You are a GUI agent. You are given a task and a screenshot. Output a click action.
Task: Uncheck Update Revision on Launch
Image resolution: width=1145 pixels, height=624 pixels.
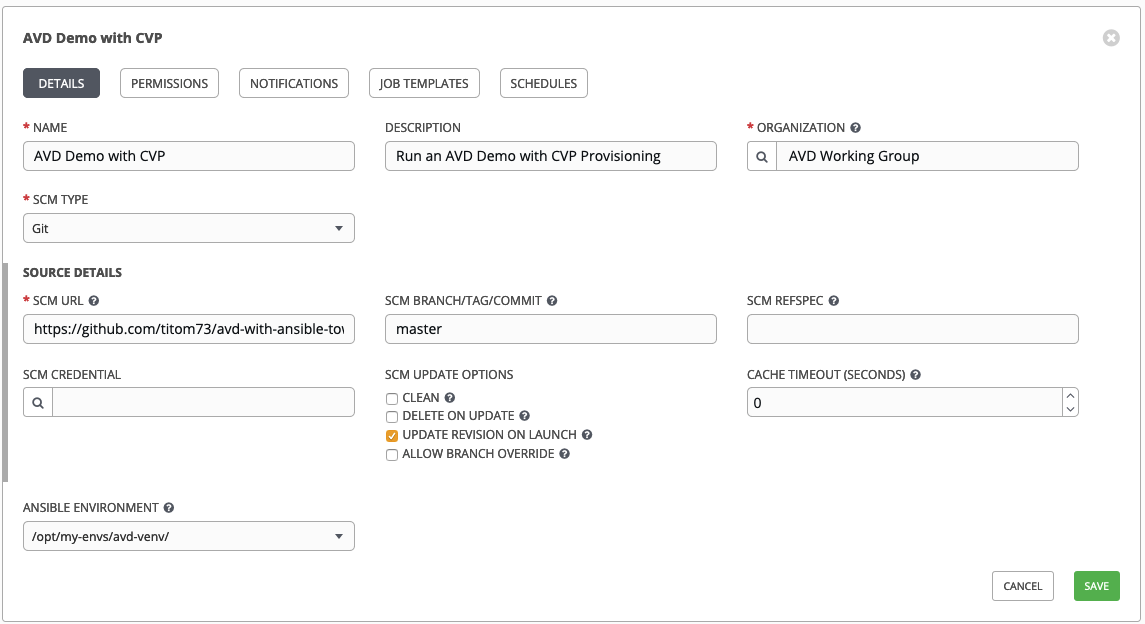coord(392,435)
